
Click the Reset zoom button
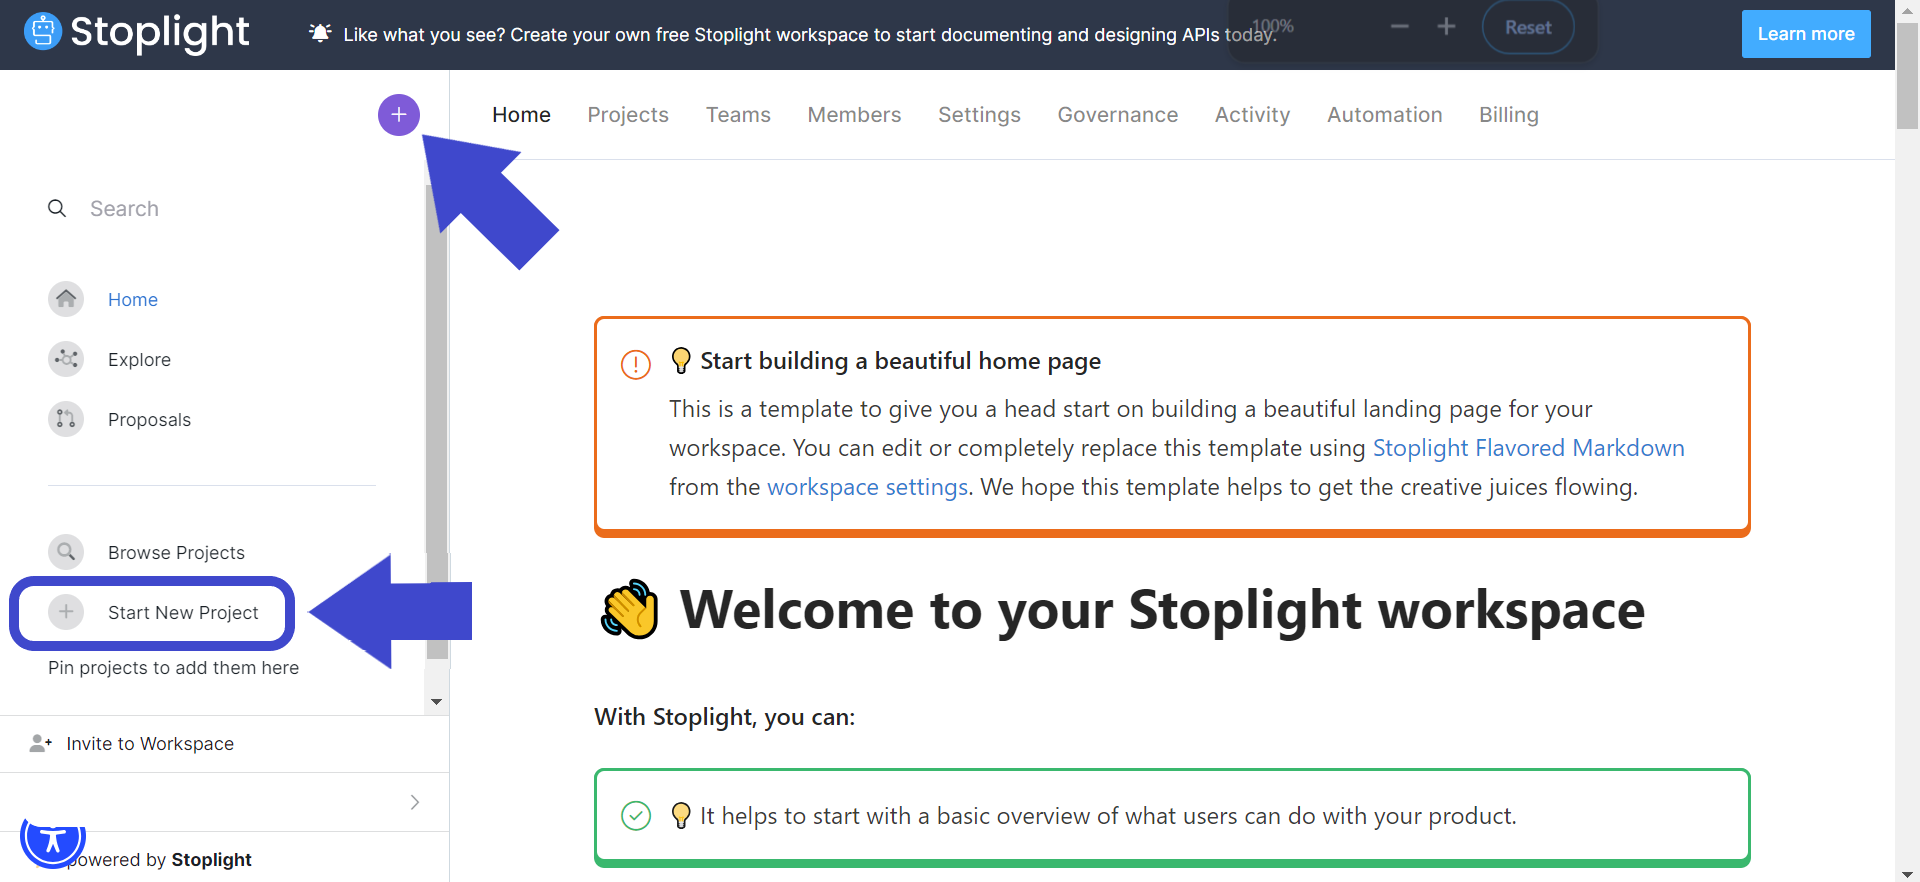pos(1528,28)
